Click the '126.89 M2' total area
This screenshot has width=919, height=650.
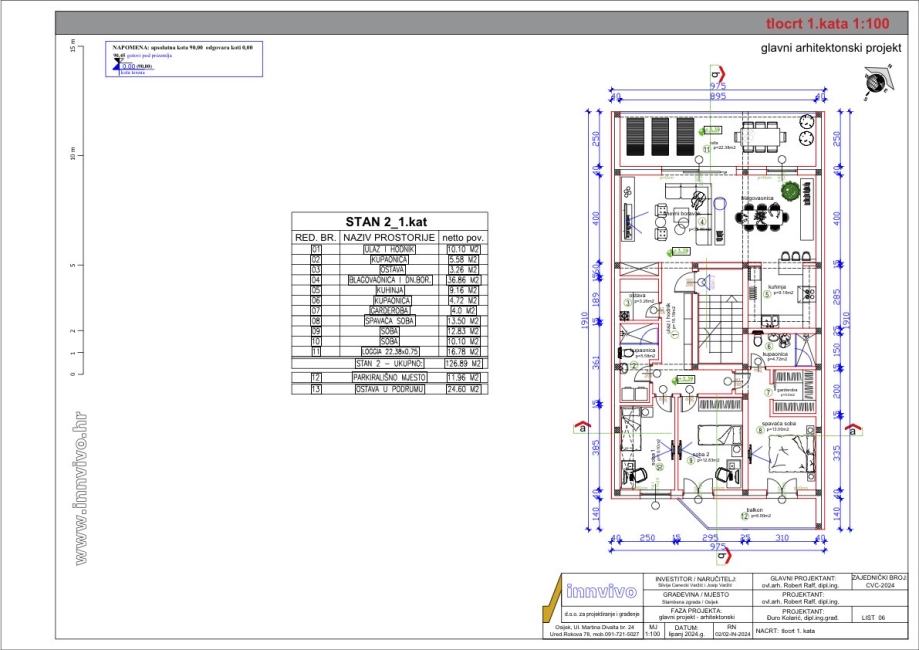click(x=463, y=363)
